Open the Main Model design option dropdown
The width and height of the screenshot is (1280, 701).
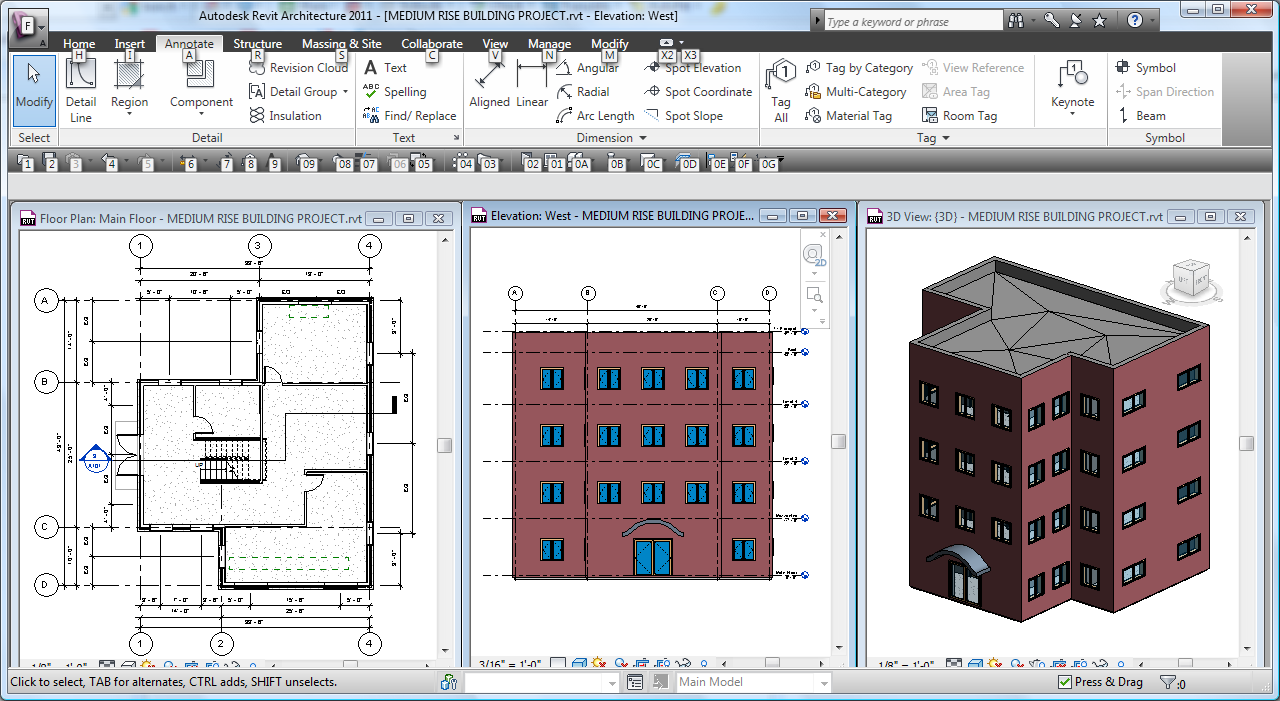pos(823,682)
